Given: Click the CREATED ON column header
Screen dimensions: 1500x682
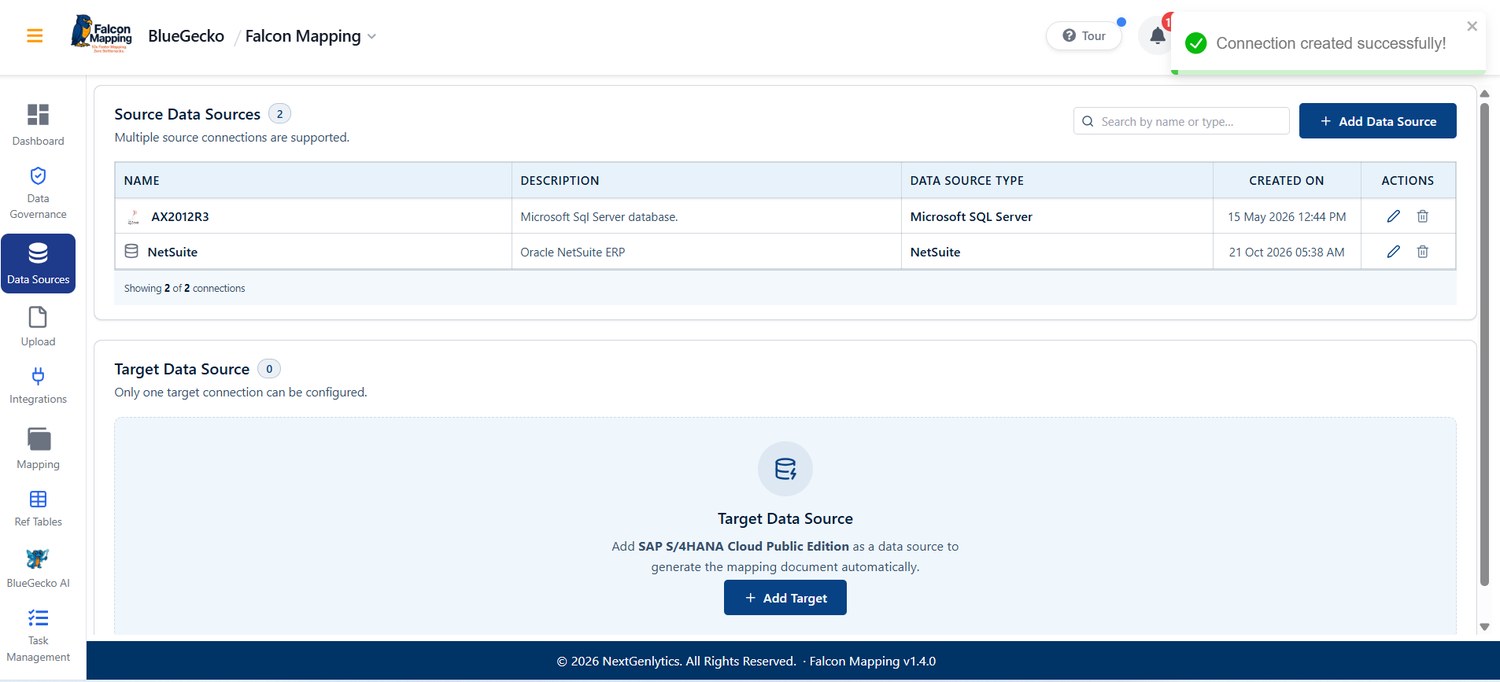Looking at the screenshot, I should 1286,181.
